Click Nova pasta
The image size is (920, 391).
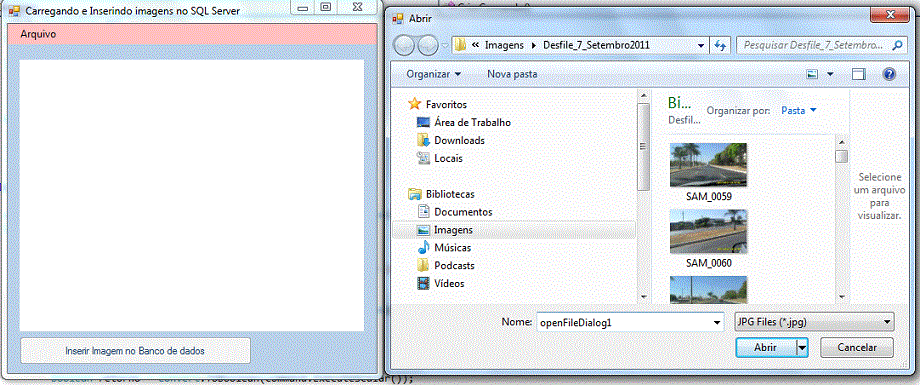[x=512, y=75]
